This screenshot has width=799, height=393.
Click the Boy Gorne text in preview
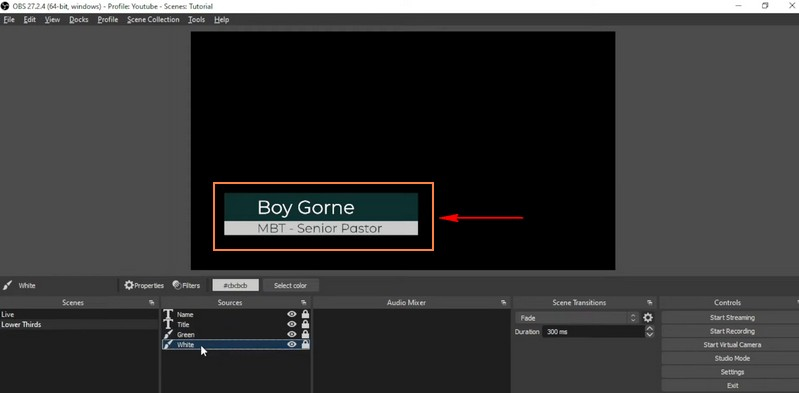[306, 207]
